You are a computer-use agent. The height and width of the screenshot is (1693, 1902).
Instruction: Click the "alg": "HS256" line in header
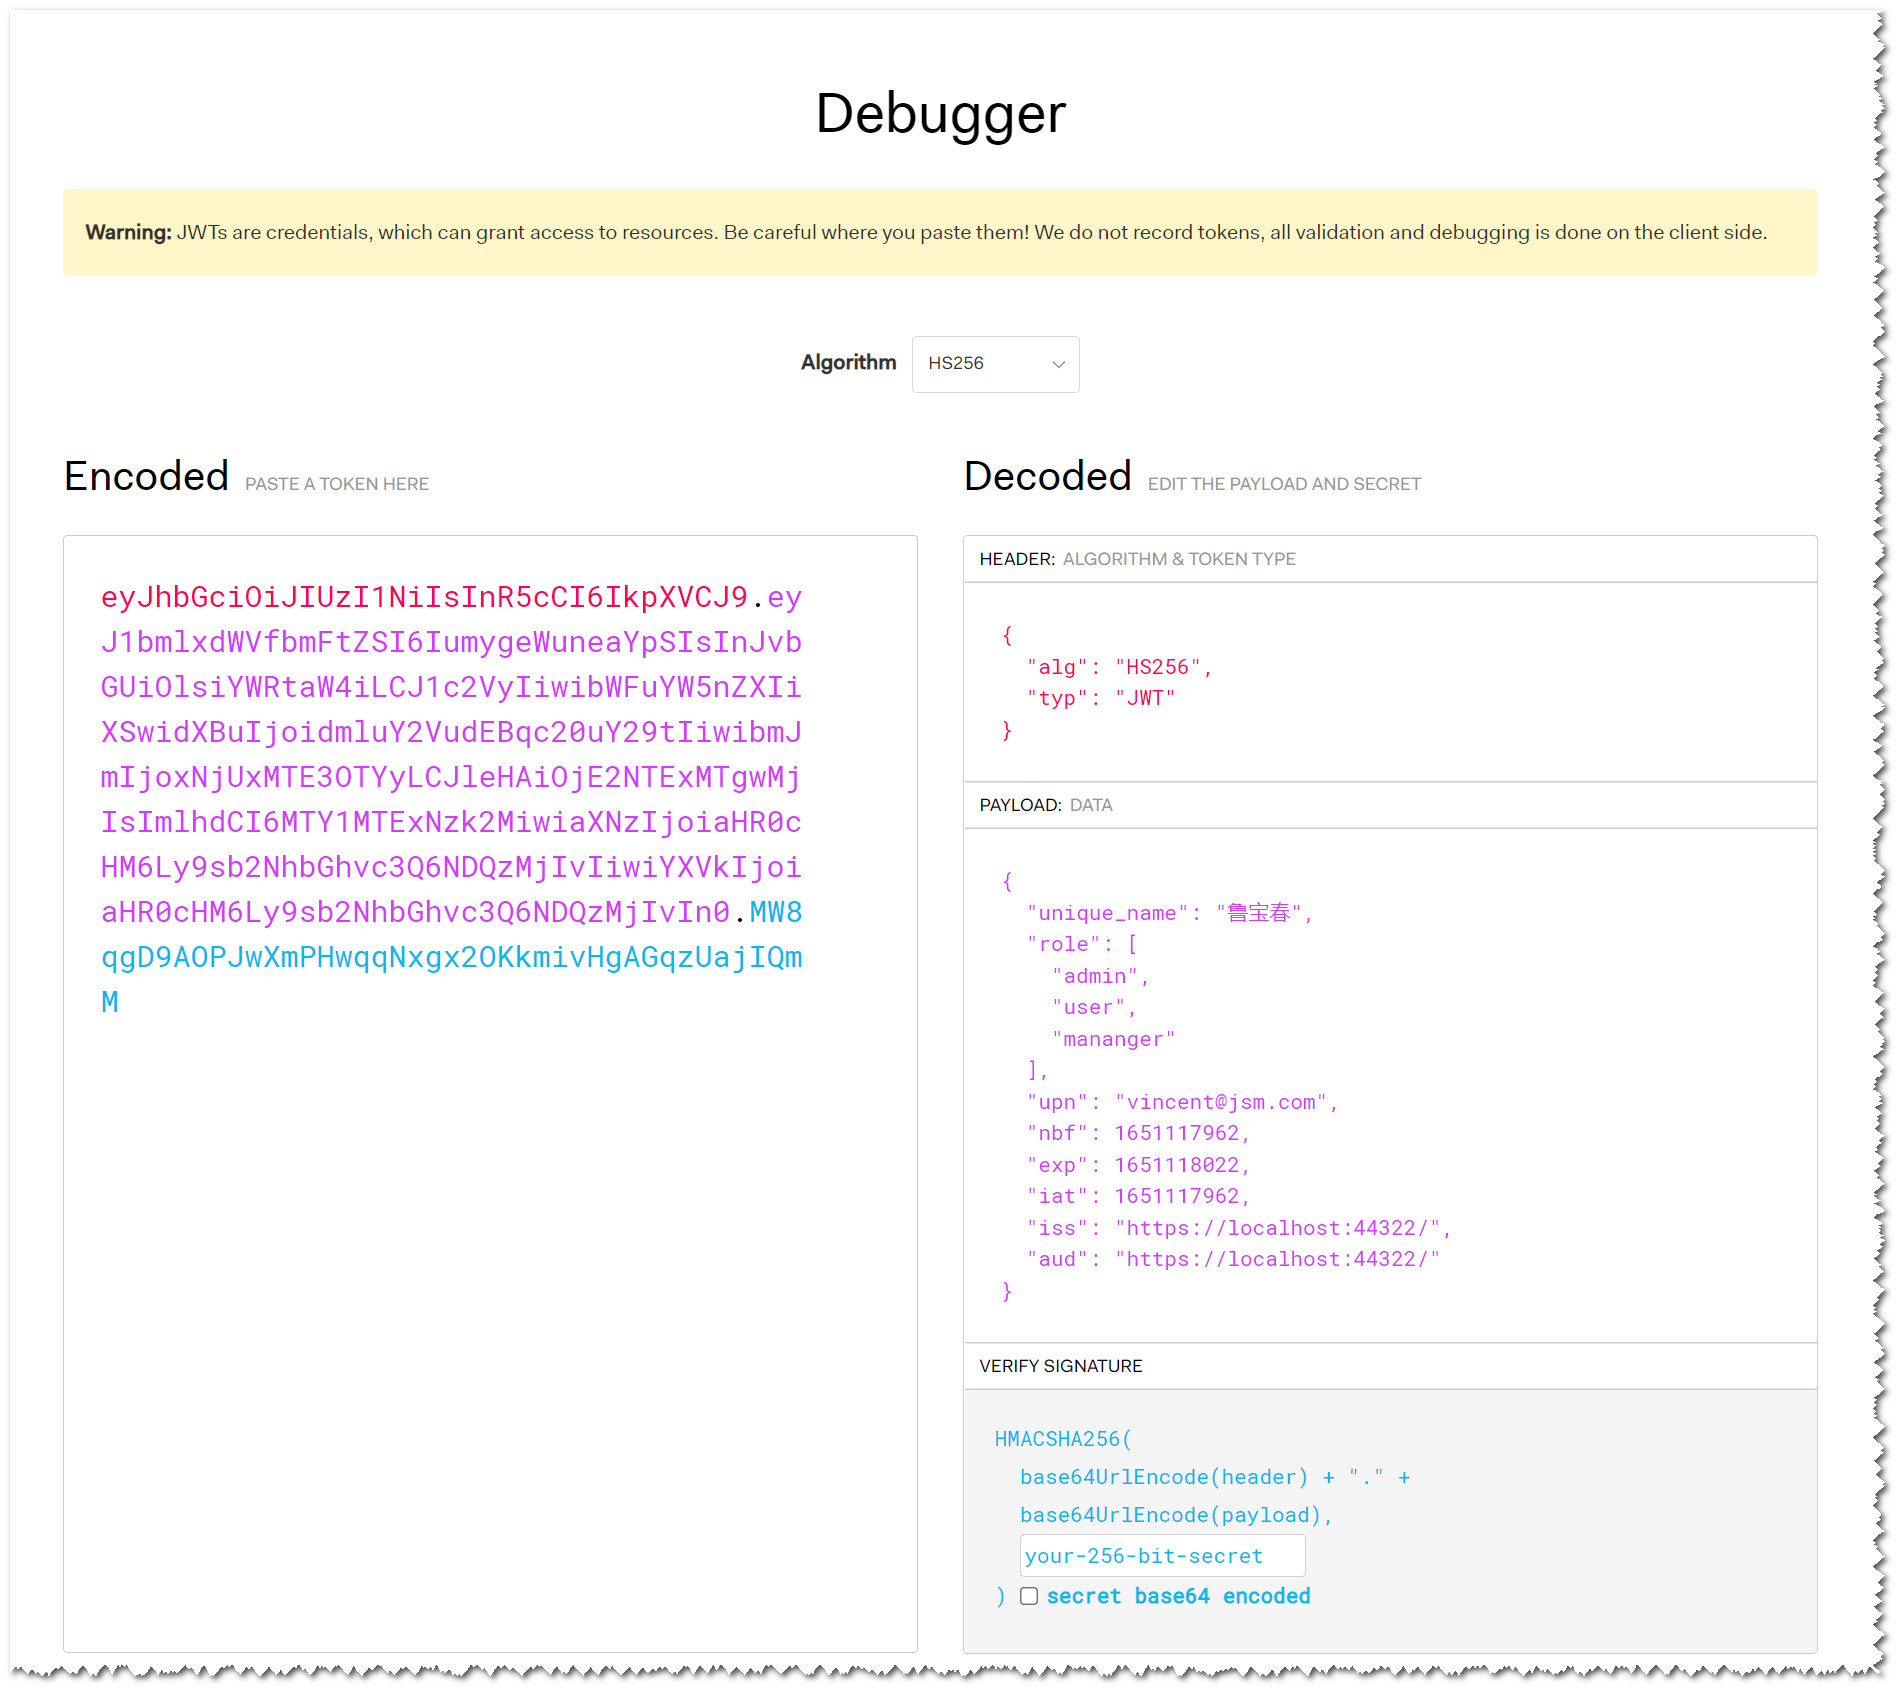1119,667
